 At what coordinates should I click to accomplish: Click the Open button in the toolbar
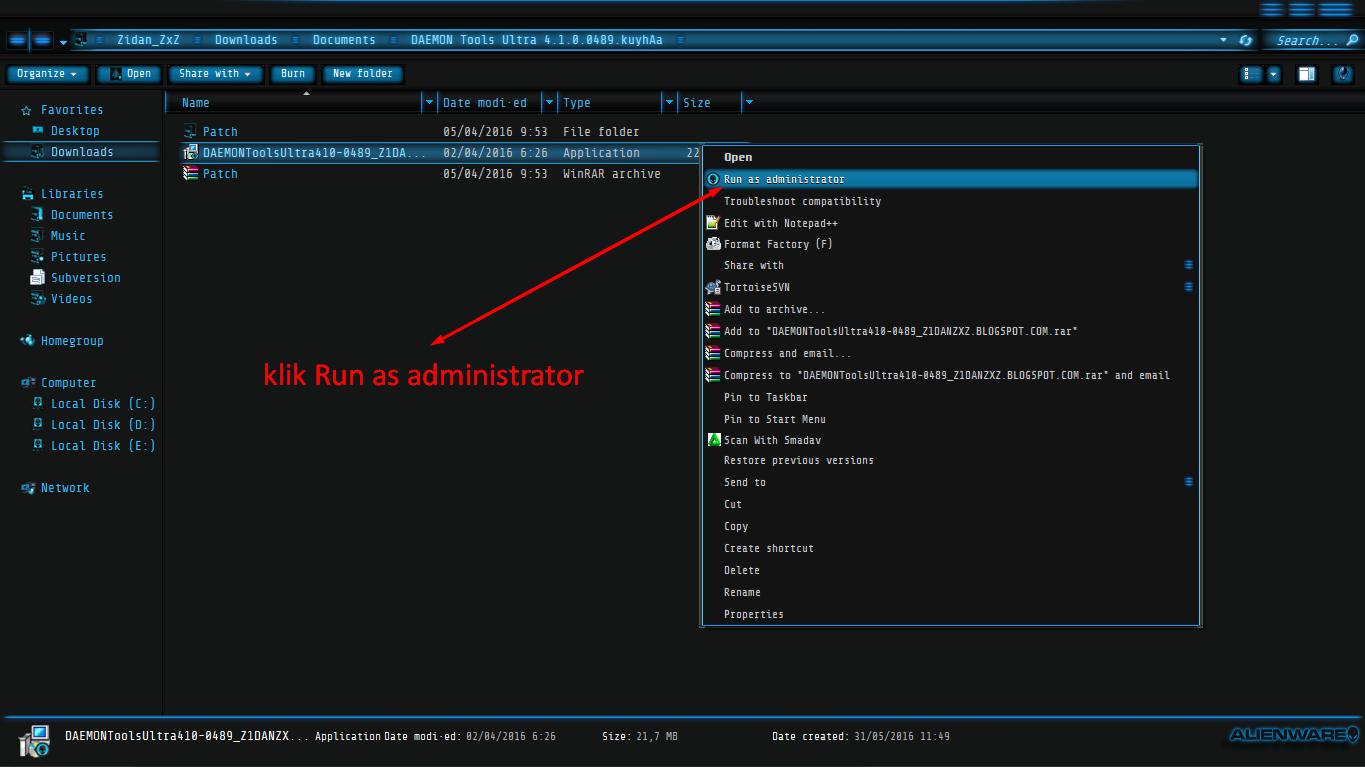[130, 74]
